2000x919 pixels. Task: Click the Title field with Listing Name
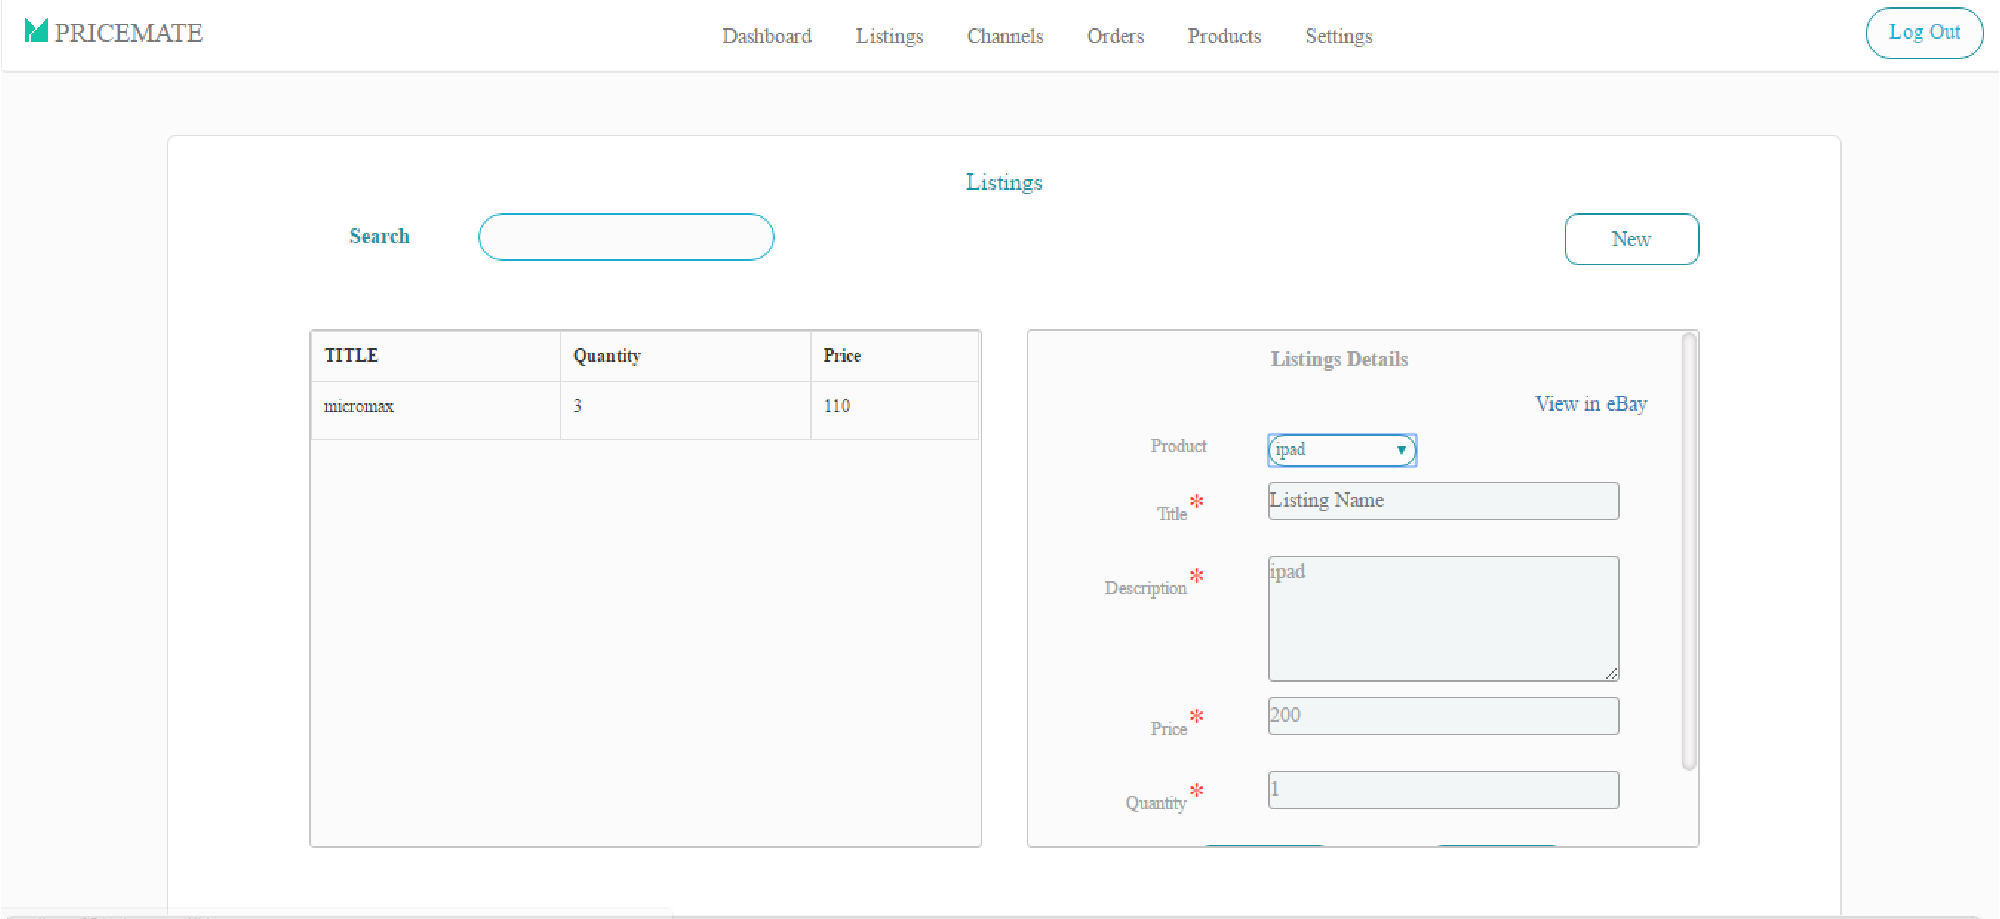[1442, 501]
